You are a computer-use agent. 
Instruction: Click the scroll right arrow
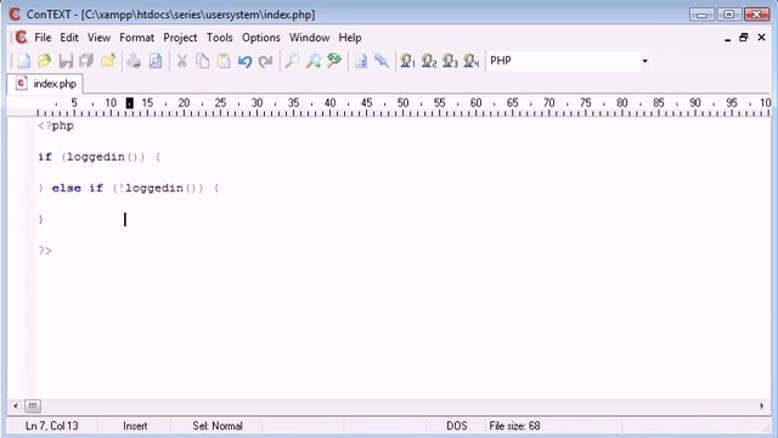coord(762,406)
